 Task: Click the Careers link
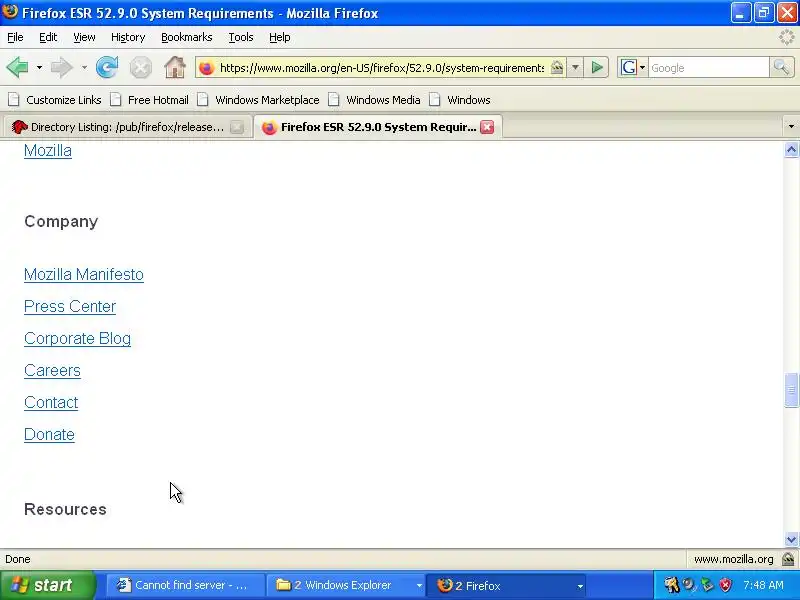pyautogui.click(x=52, y=370)
